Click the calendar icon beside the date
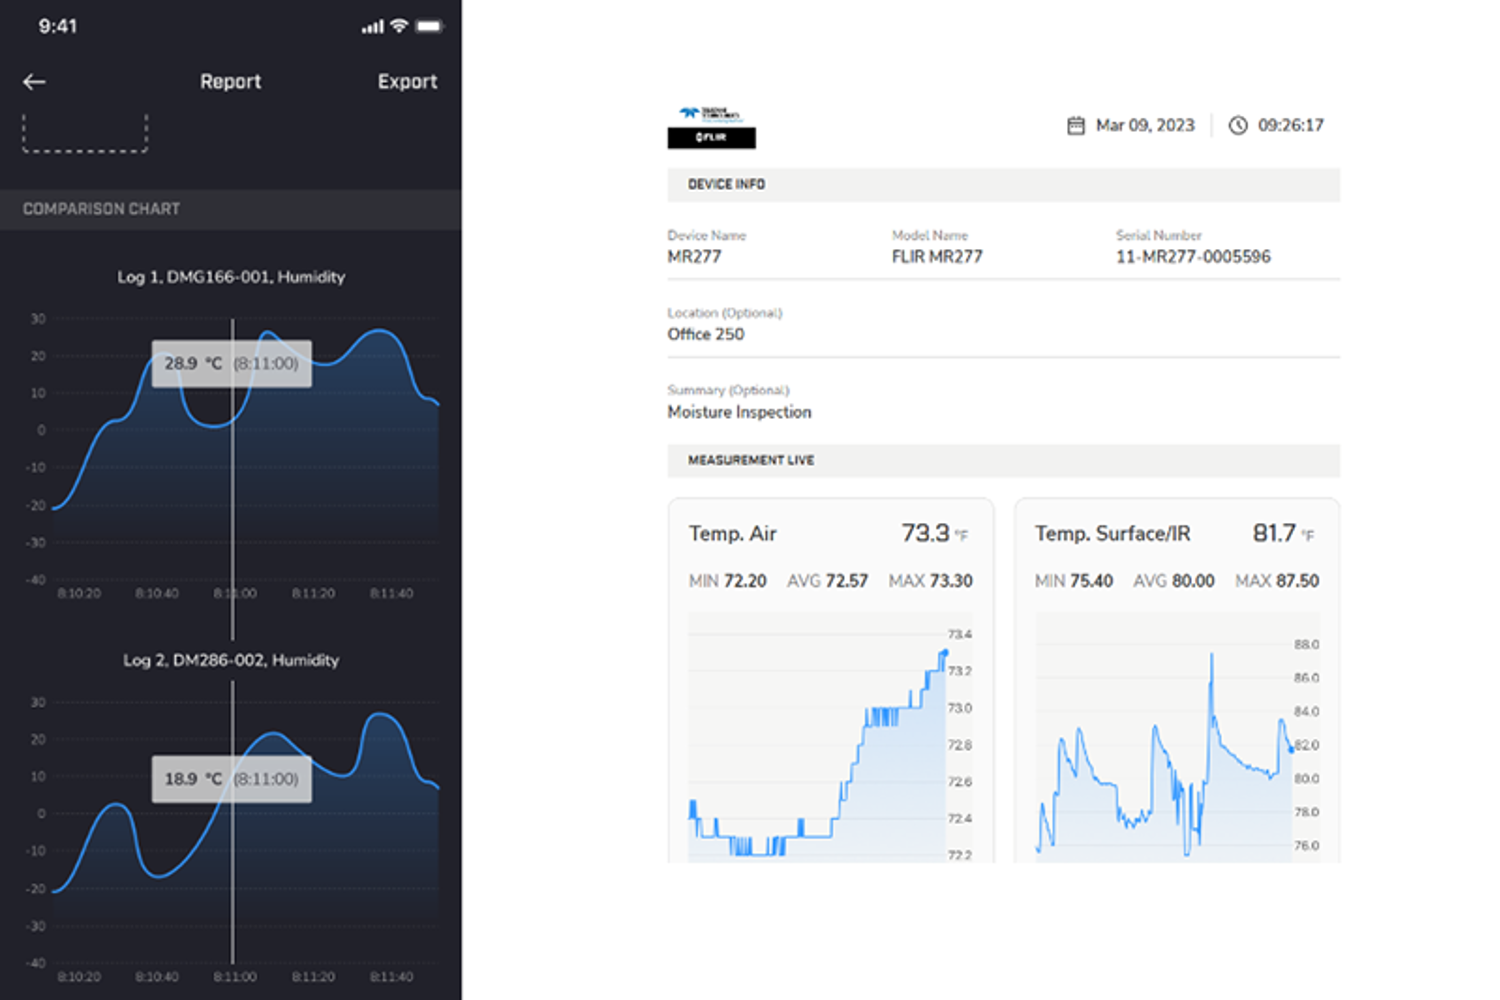 (1076, 125)
